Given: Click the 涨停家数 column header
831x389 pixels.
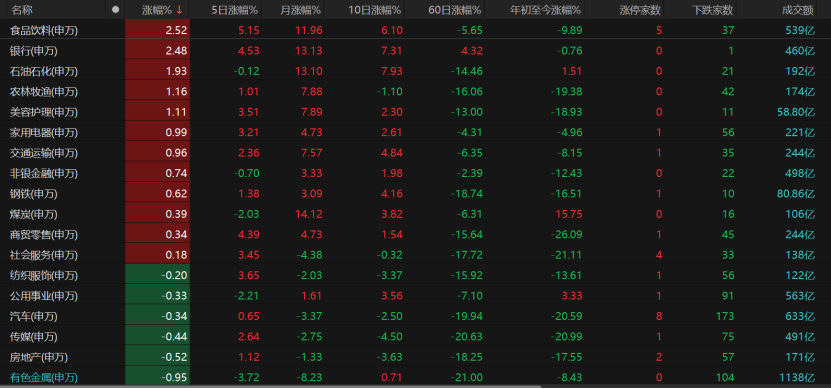Looking at the screenshot, I should coord(640,10).
